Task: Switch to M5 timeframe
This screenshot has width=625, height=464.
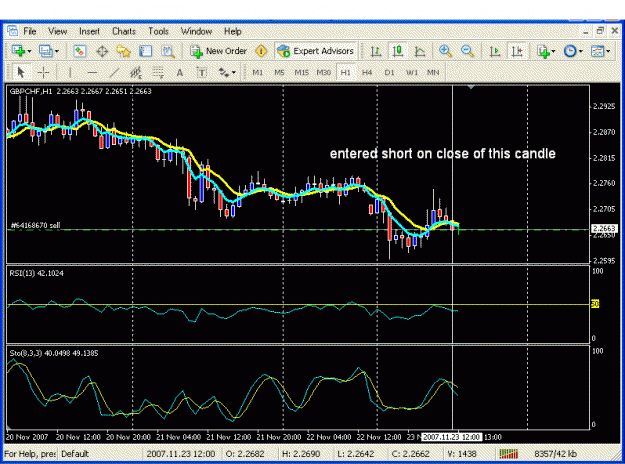Action: point(279,73)
